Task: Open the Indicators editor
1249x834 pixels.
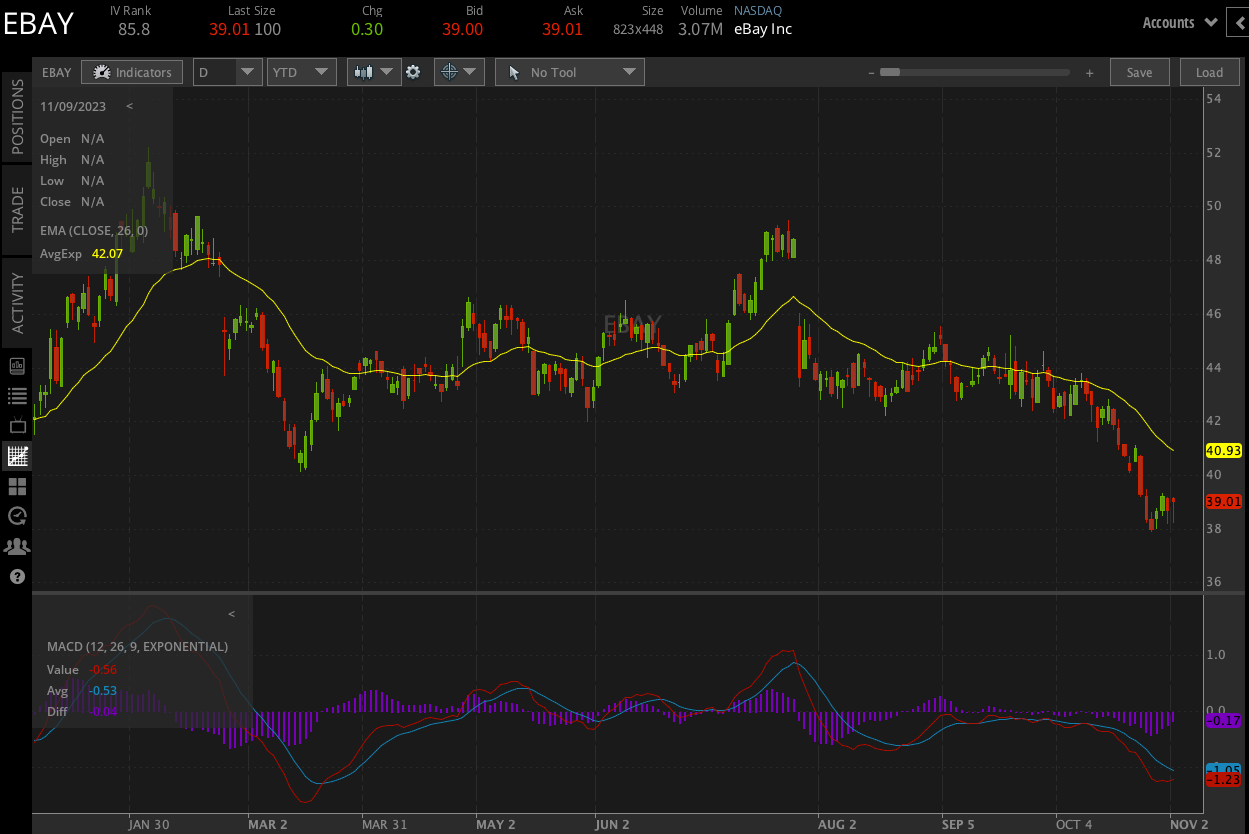Action: coord(131,72)
